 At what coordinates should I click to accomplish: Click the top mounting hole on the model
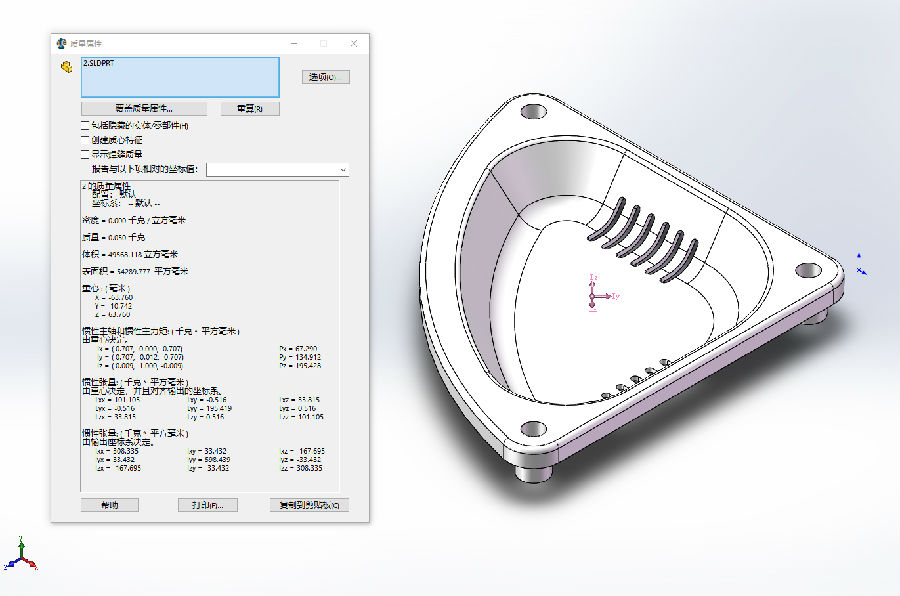pos(532,110)
